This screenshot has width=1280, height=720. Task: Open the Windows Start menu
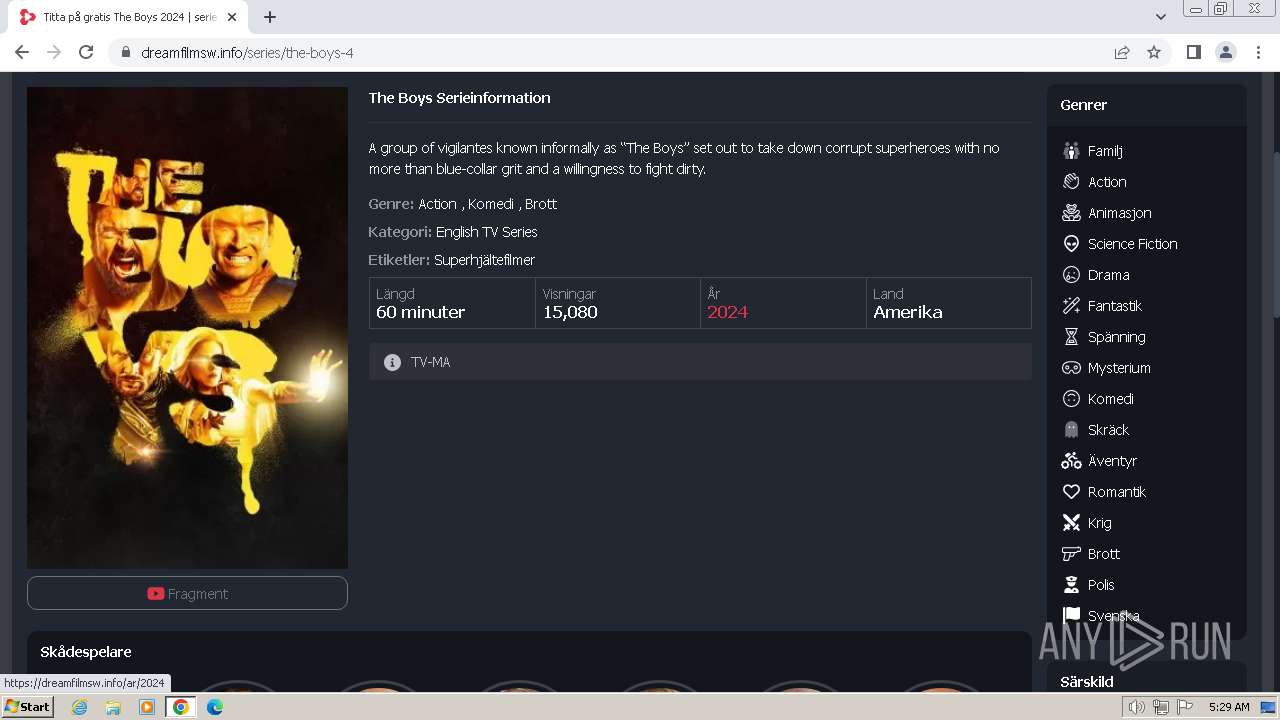point(28,707)
